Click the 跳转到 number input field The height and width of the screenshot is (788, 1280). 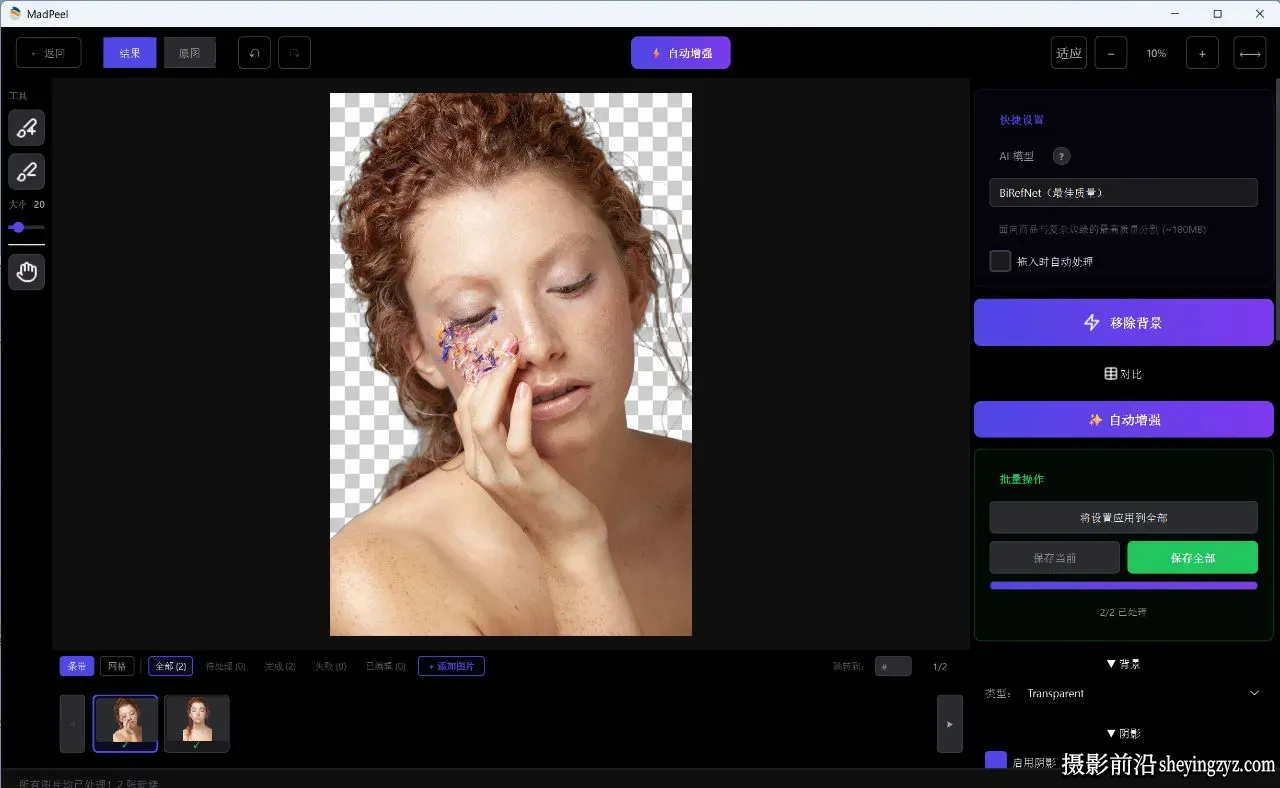[893, 666]
